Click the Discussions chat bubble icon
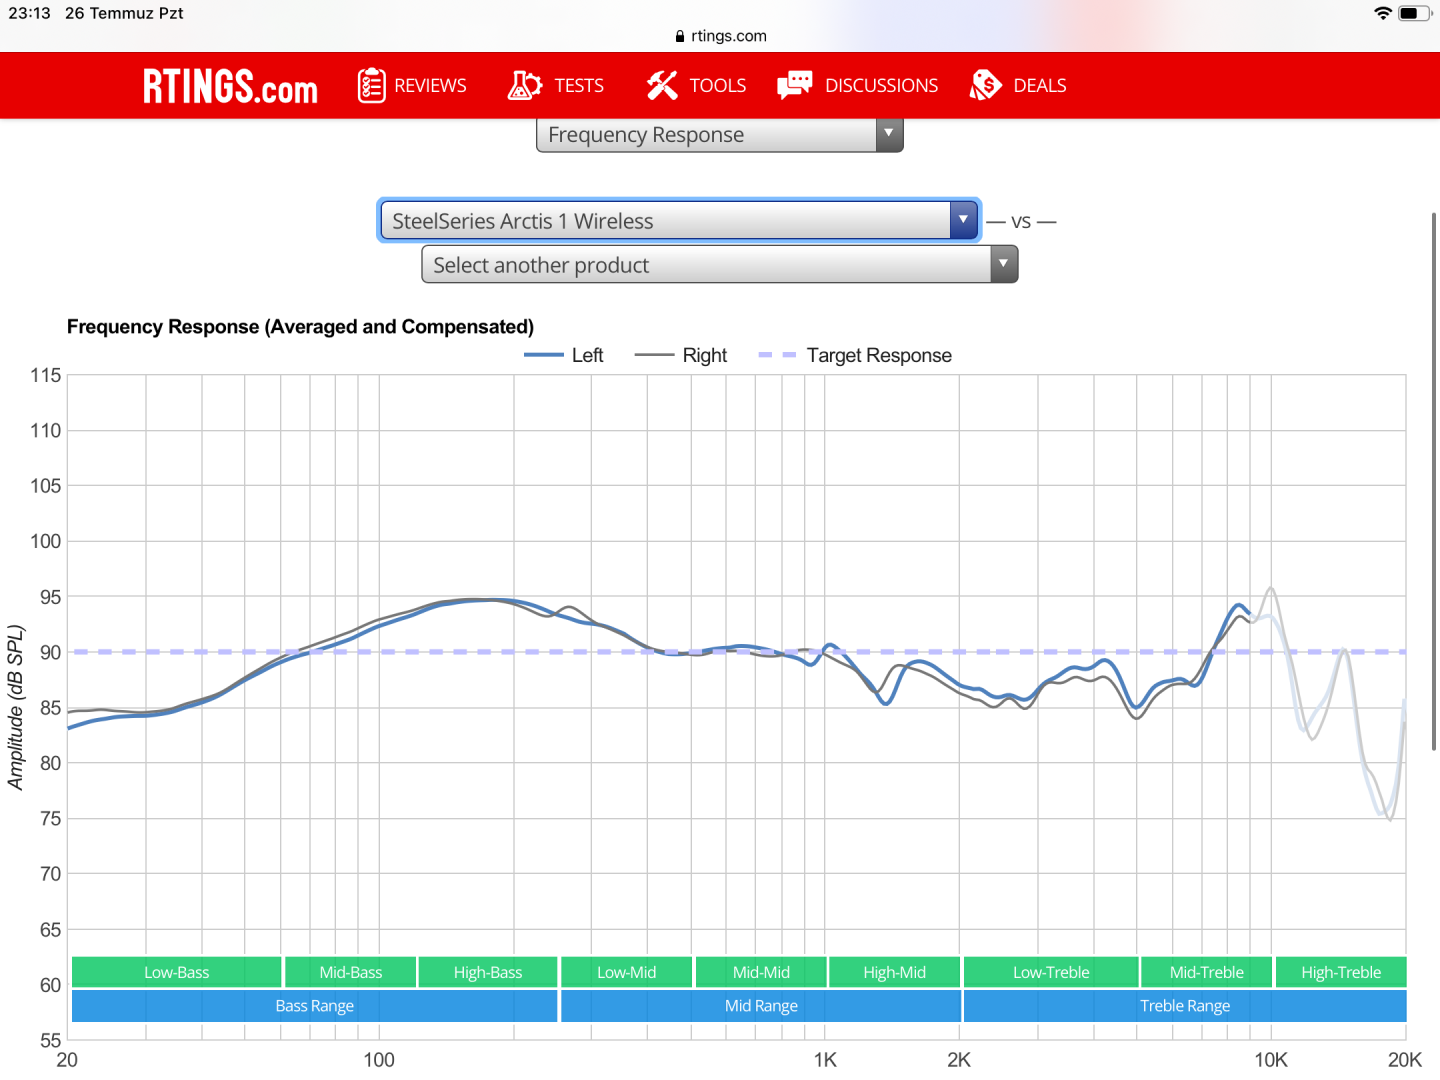1440x1080 pixels. coord(795,85)
